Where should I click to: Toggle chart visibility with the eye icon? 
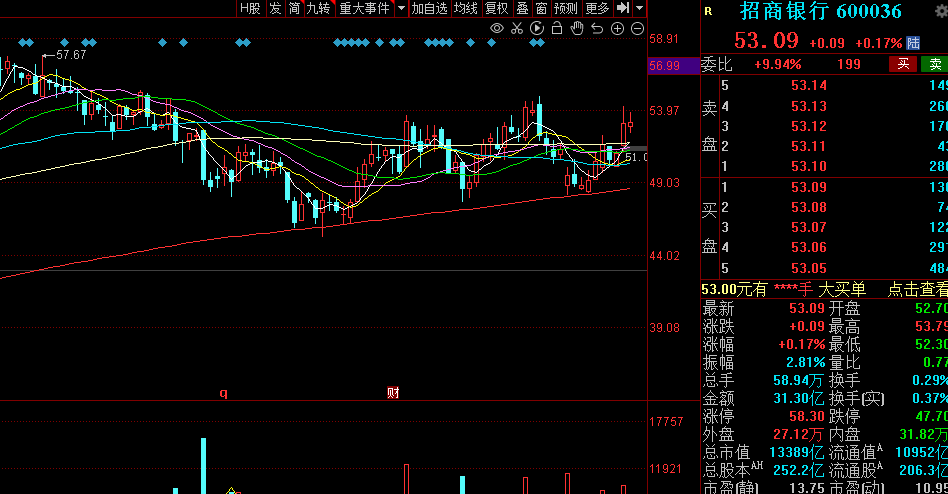[x=497, y=28]
